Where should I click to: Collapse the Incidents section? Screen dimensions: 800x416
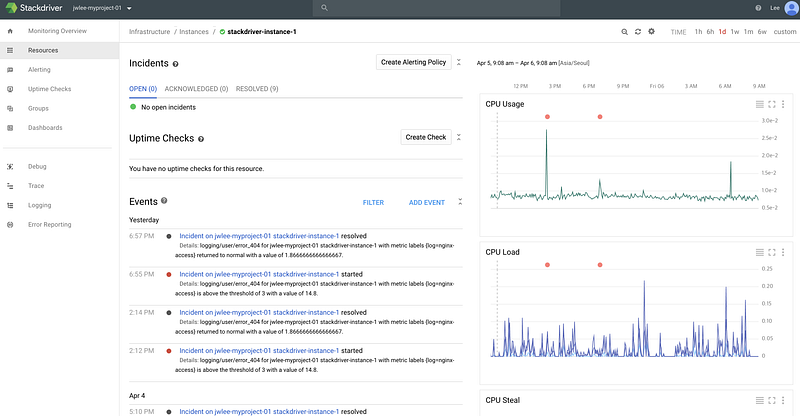pos(459,62)
